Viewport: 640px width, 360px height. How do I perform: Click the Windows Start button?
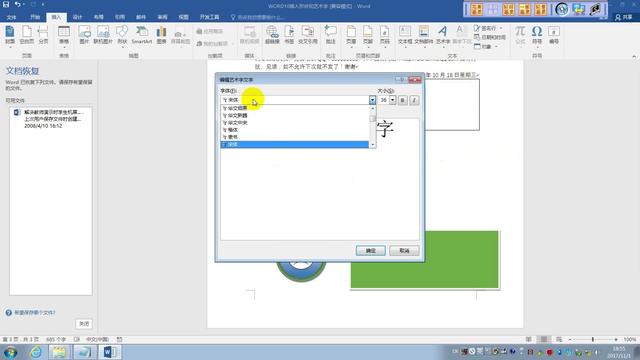click(11, 352)
